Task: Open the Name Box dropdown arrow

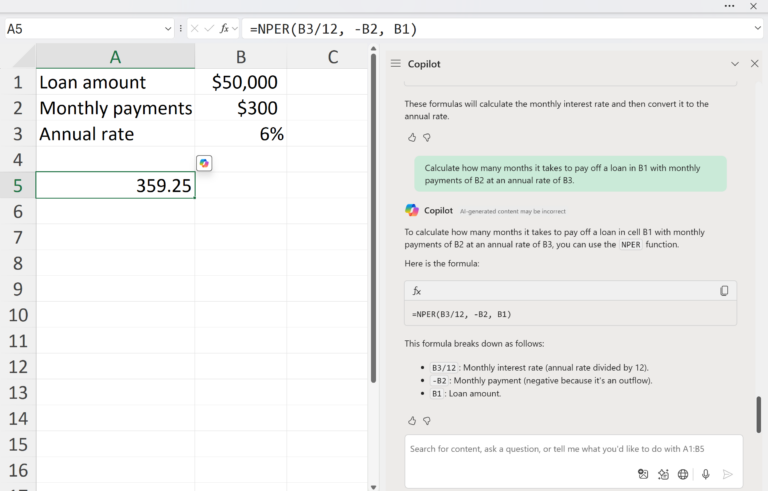Action: (168, 29)
